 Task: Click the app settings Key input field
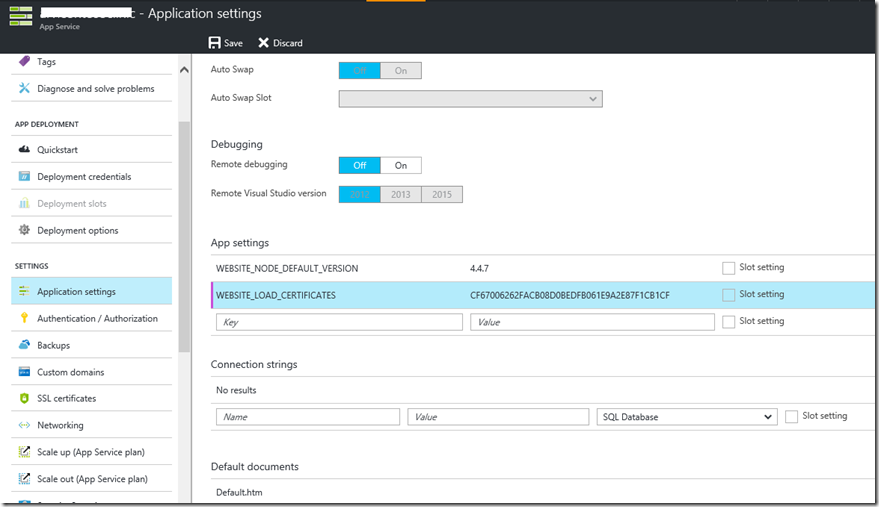point(339,323)
